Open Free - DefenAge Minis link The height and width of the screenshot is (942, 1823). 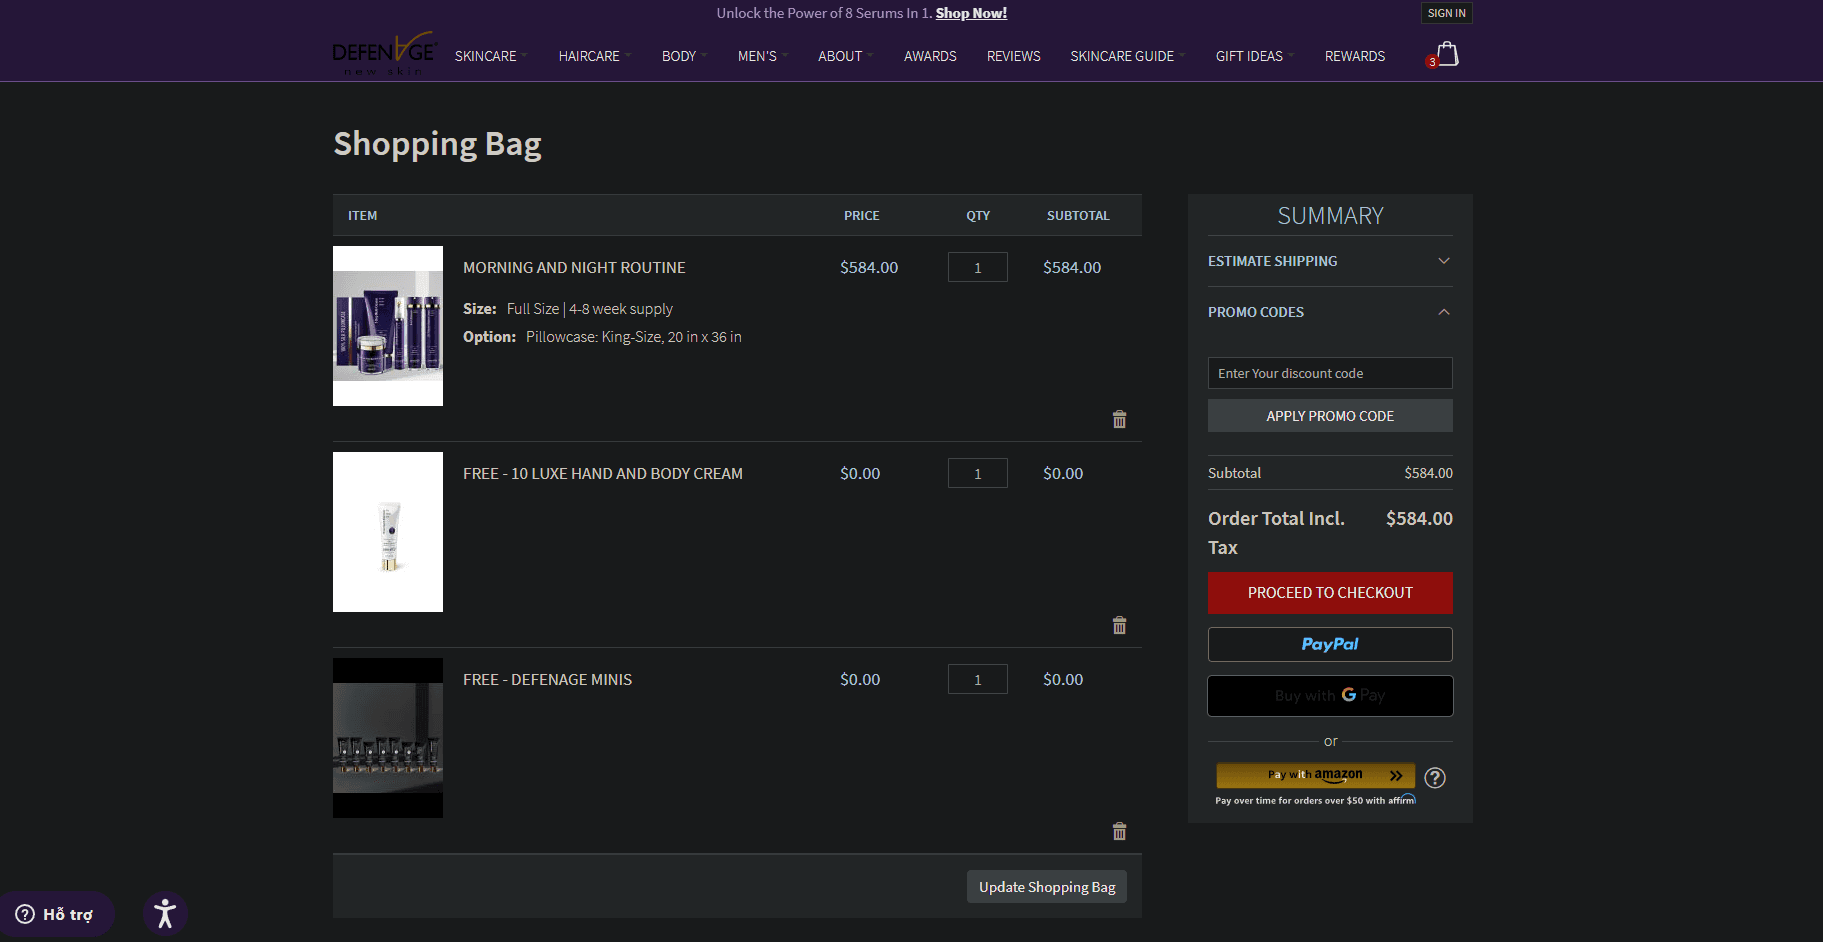pos(547,679)
